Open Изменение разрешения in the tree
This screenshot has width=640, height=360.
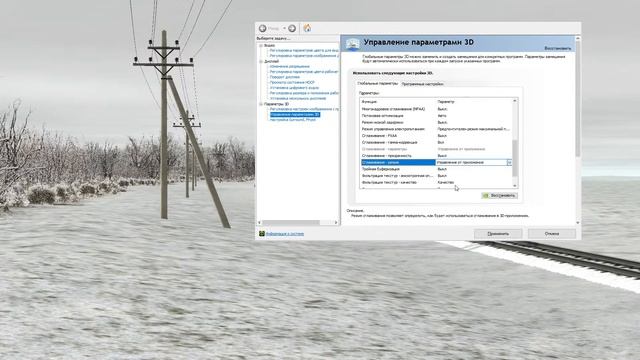click(289, 66)
